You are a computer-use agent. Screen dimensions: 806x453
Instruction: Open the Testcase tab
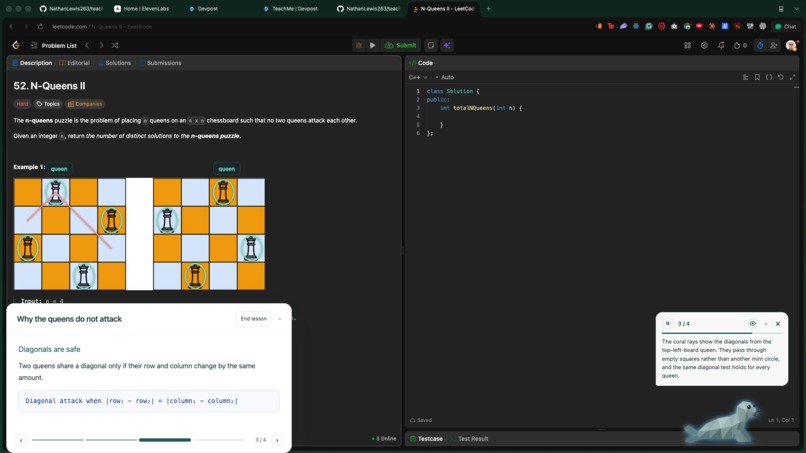tap(426, 439)
